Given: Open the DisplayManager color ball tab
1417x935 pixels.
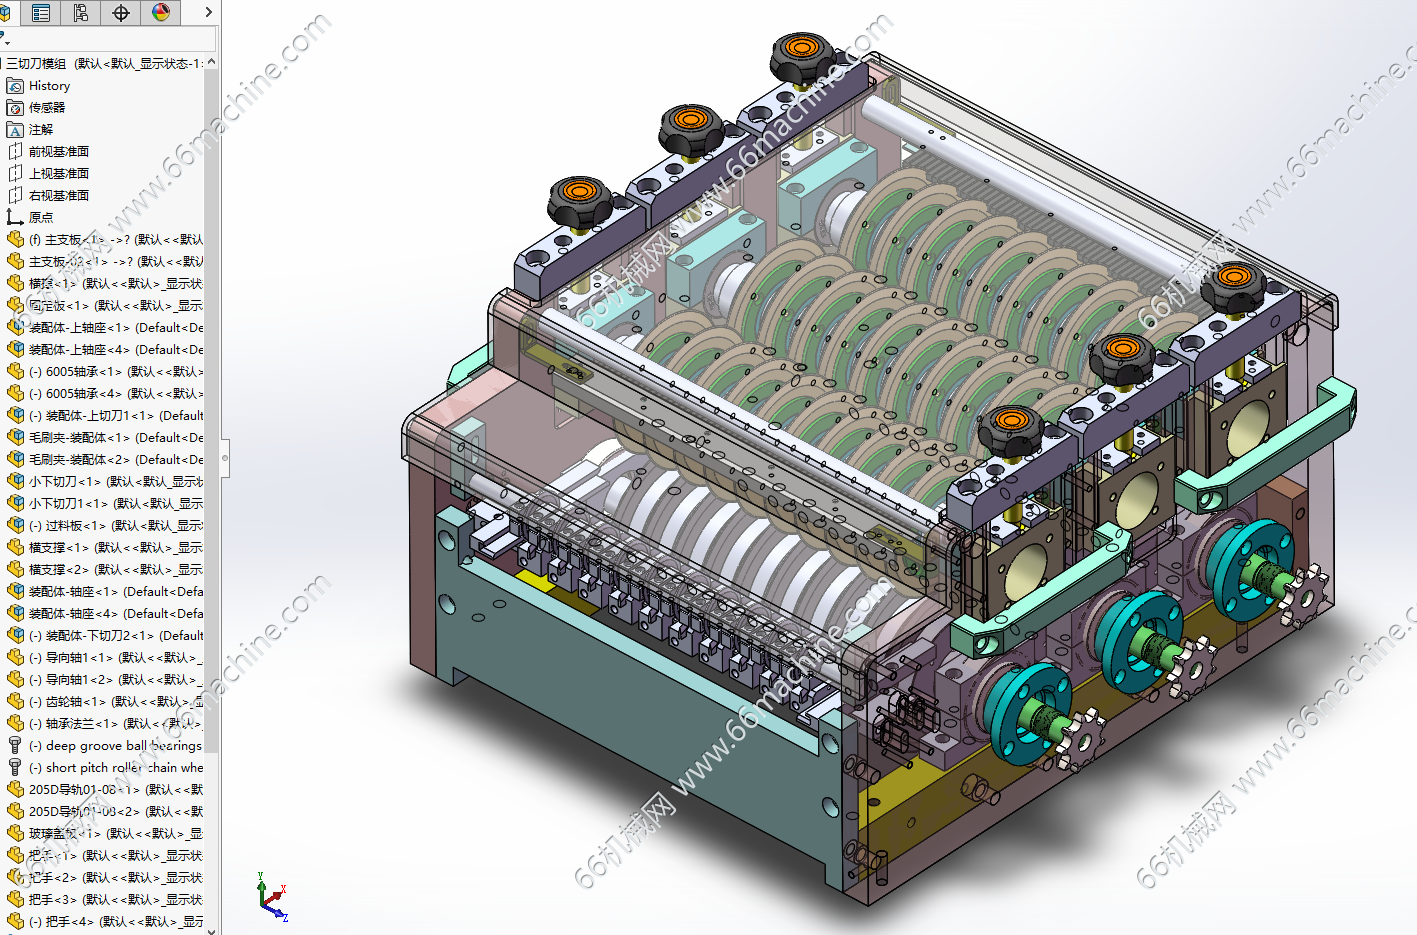Looking at the screenshot, I should pyautogui.click(x=161, y=13).
